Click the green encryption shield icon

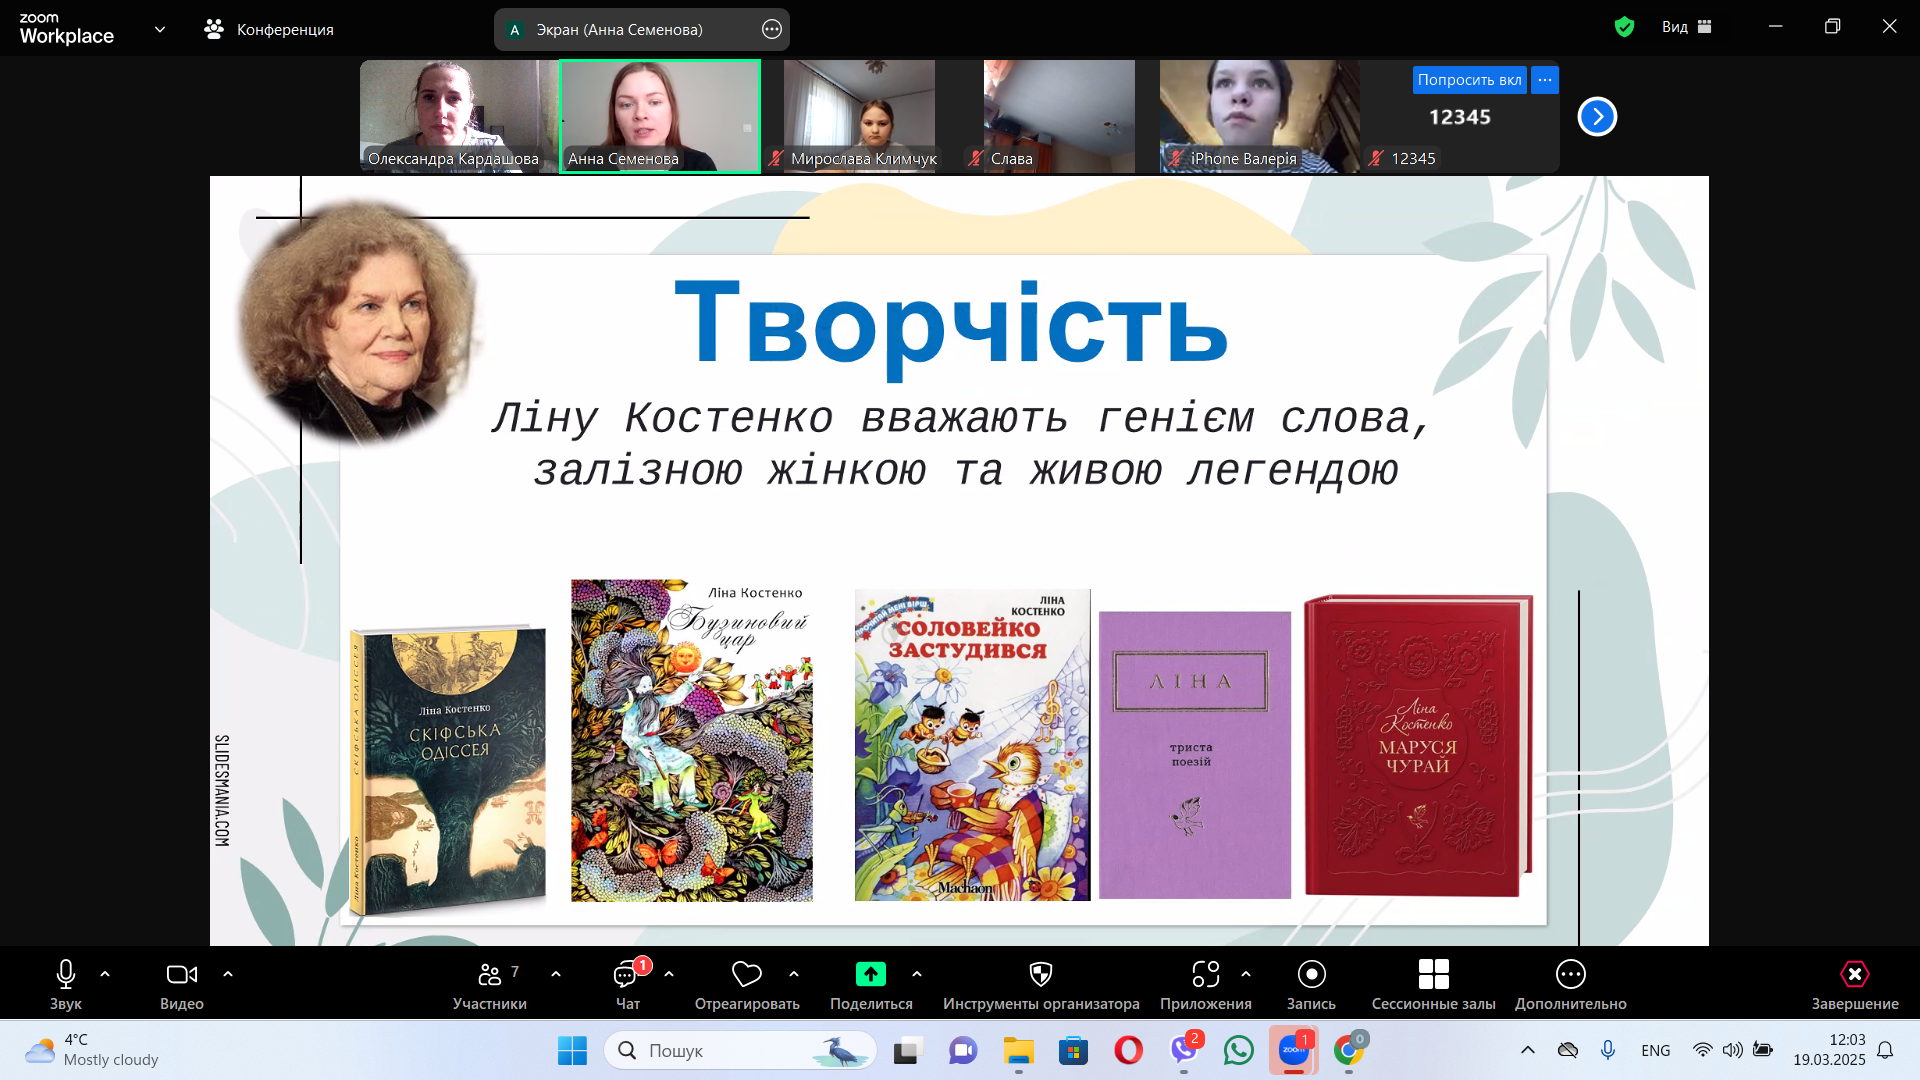click(x=1625, y=27)
